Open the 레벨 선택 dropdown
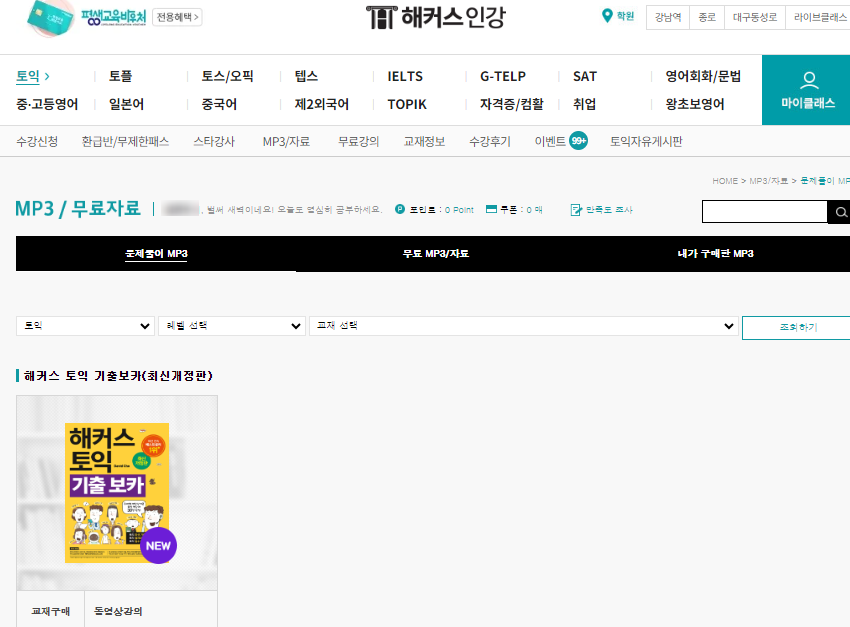850x627 pixels. pyautogui.click(x=231, y=326)
